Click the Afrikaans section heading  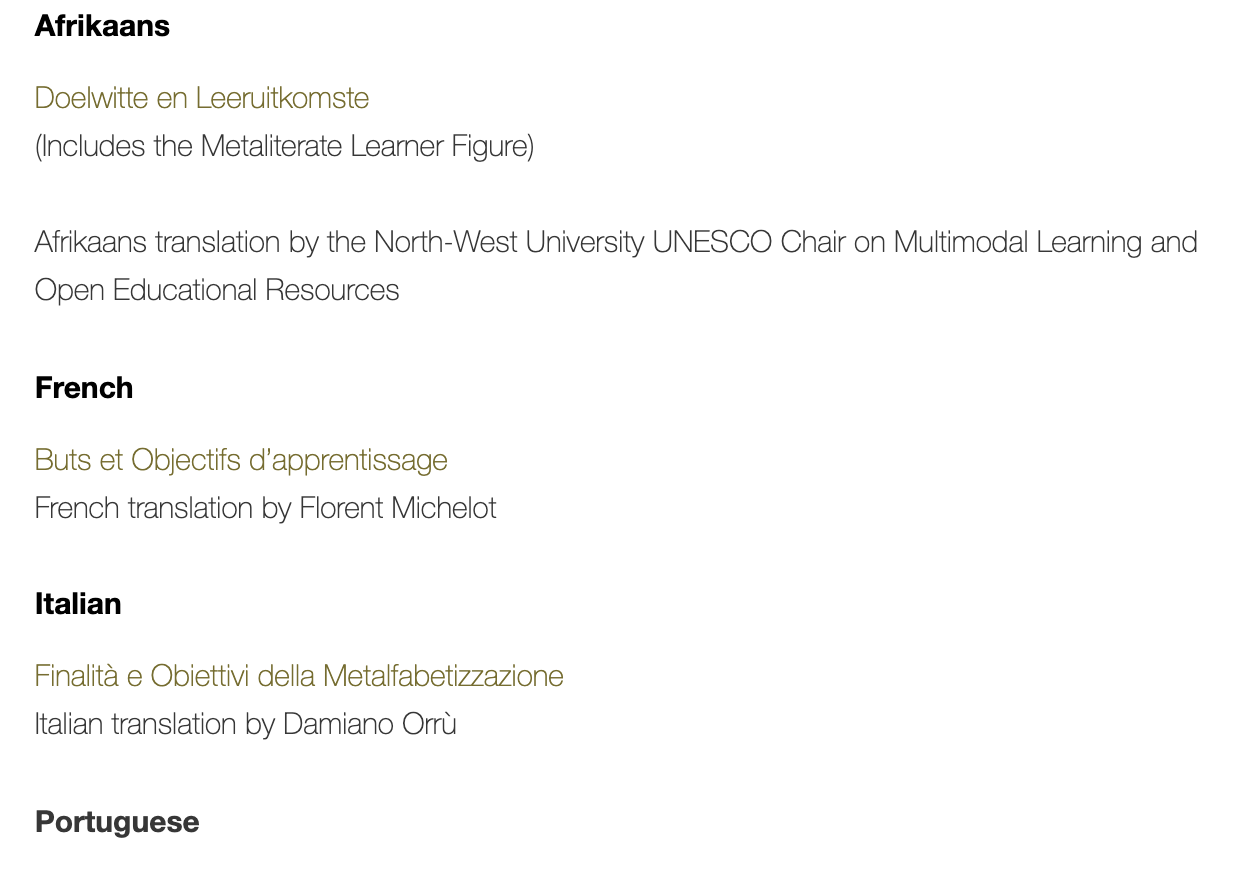(x=102, y=26)
